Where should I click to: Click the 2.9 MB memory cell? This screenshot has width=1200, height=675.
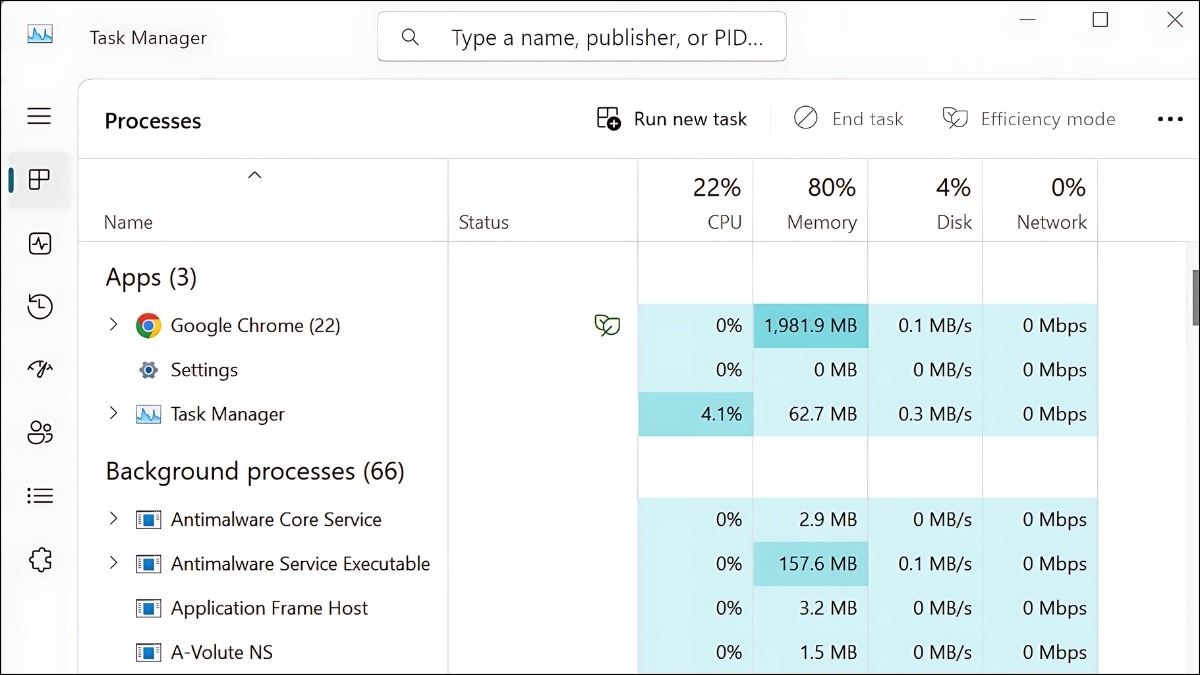point(811,520)
